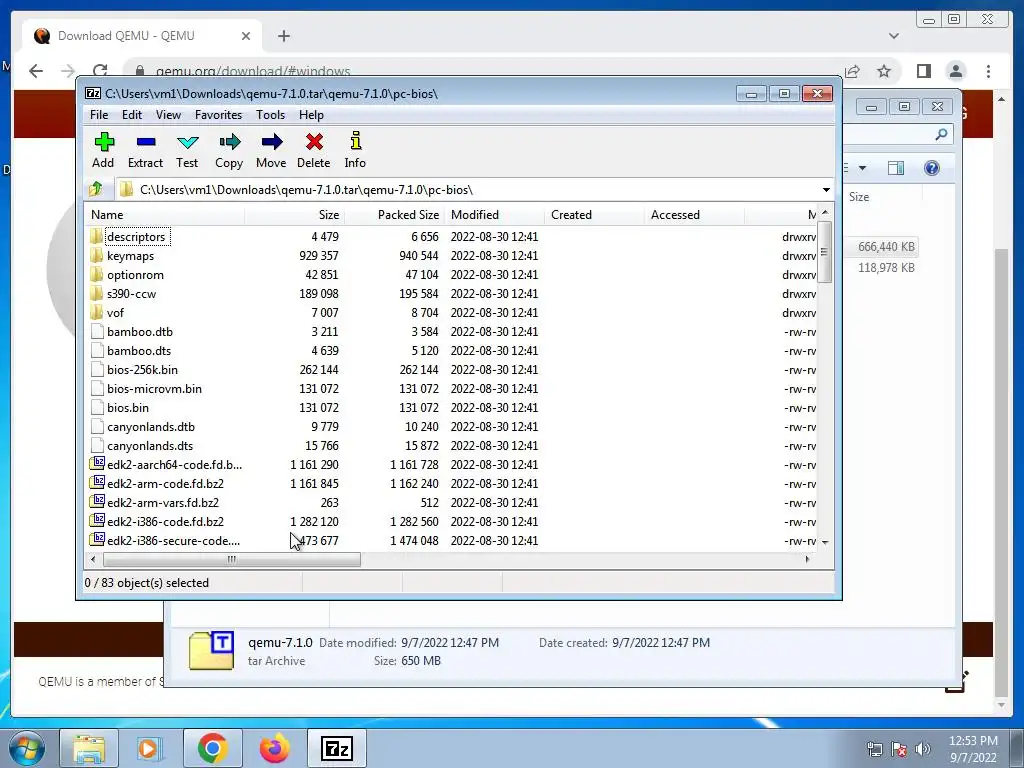Viewport: 1024px width, 768px height.
Task: Switch to the Download QEMU tab
Action: [142, 36]
